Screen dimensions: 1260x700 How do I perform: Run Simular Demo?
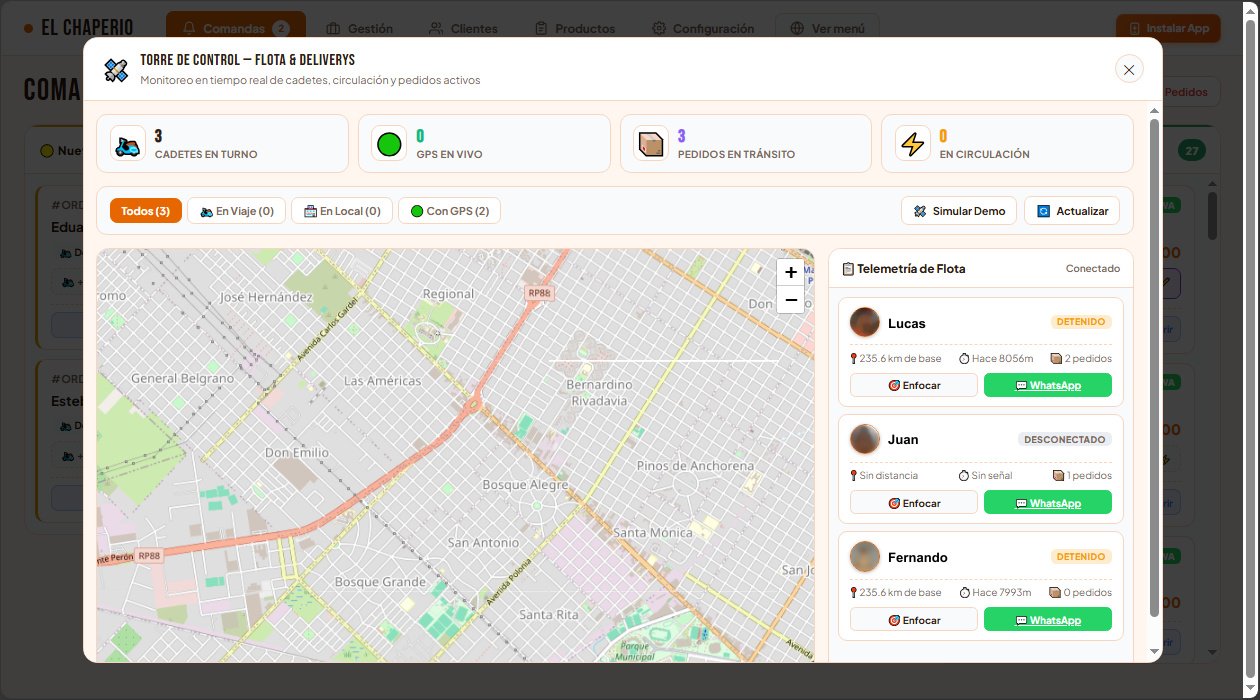[959, 211]
